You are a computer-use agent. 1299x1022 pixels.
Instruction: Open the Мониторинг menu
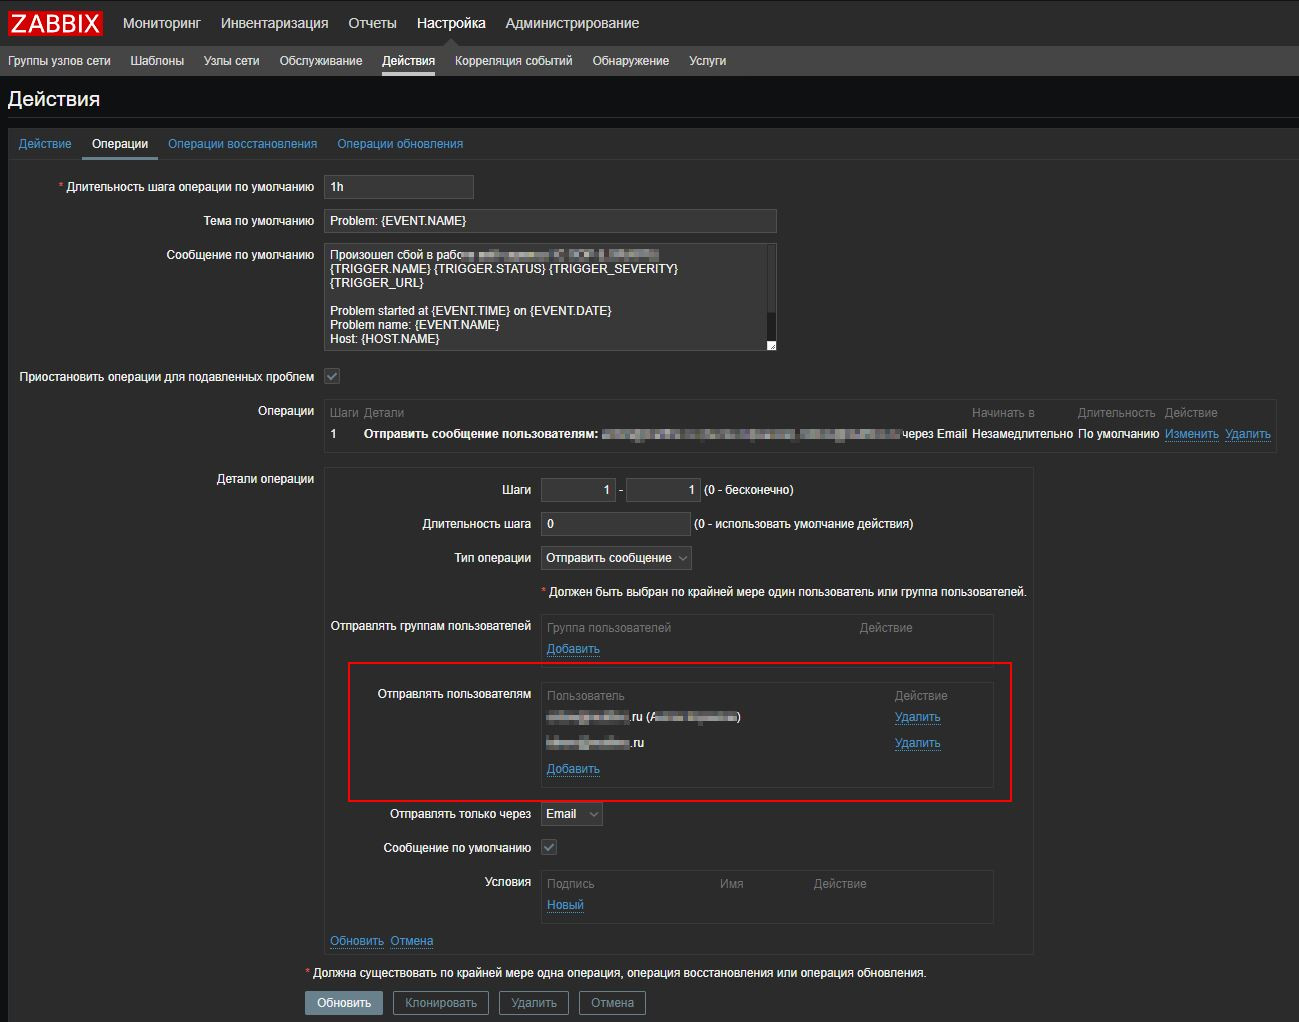click(x=161, y=23)
